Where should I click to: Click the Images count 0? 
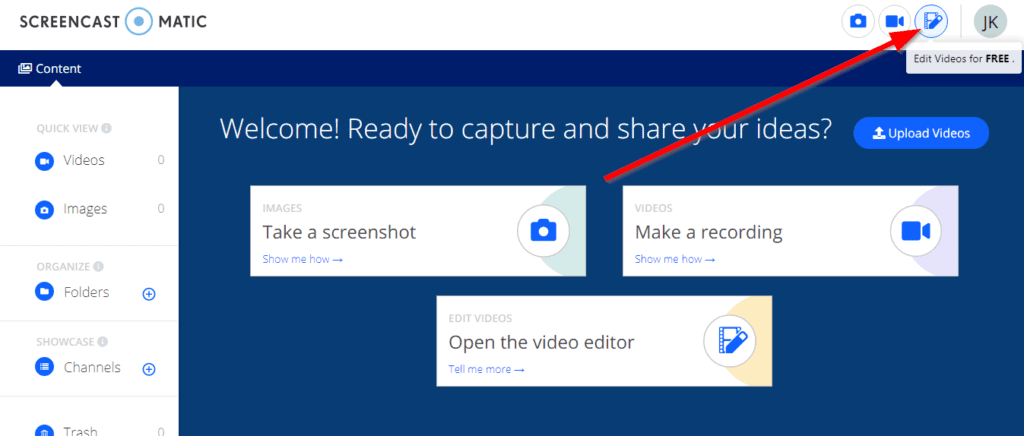coord(161,209)
